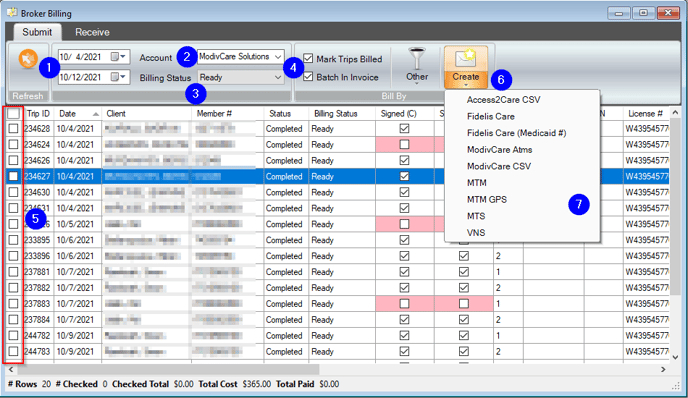The height and width of the screenshot is (398, 688).
Task: Sort by the Status column header
Action: click(x=286, y=114)
